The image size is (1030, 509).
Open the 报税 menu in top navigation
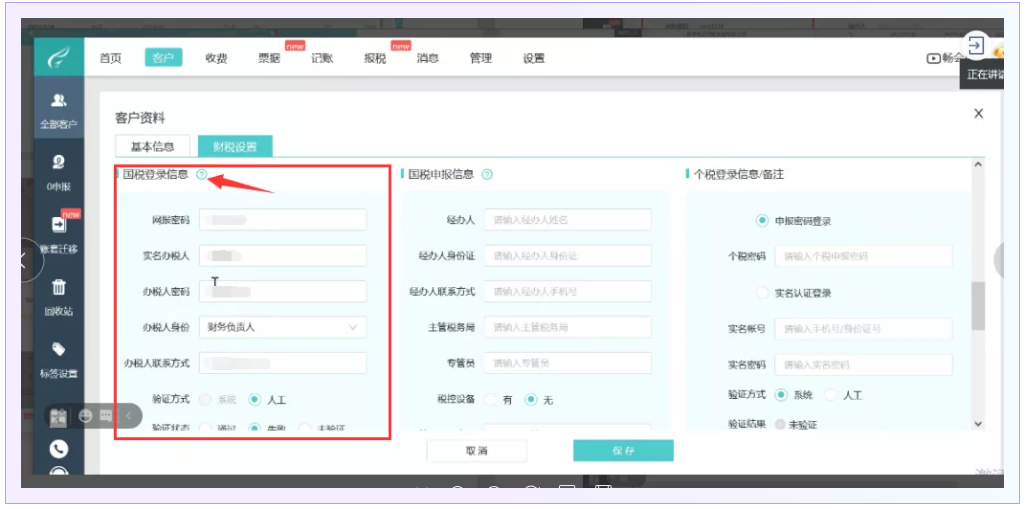[x=375, y=58]
